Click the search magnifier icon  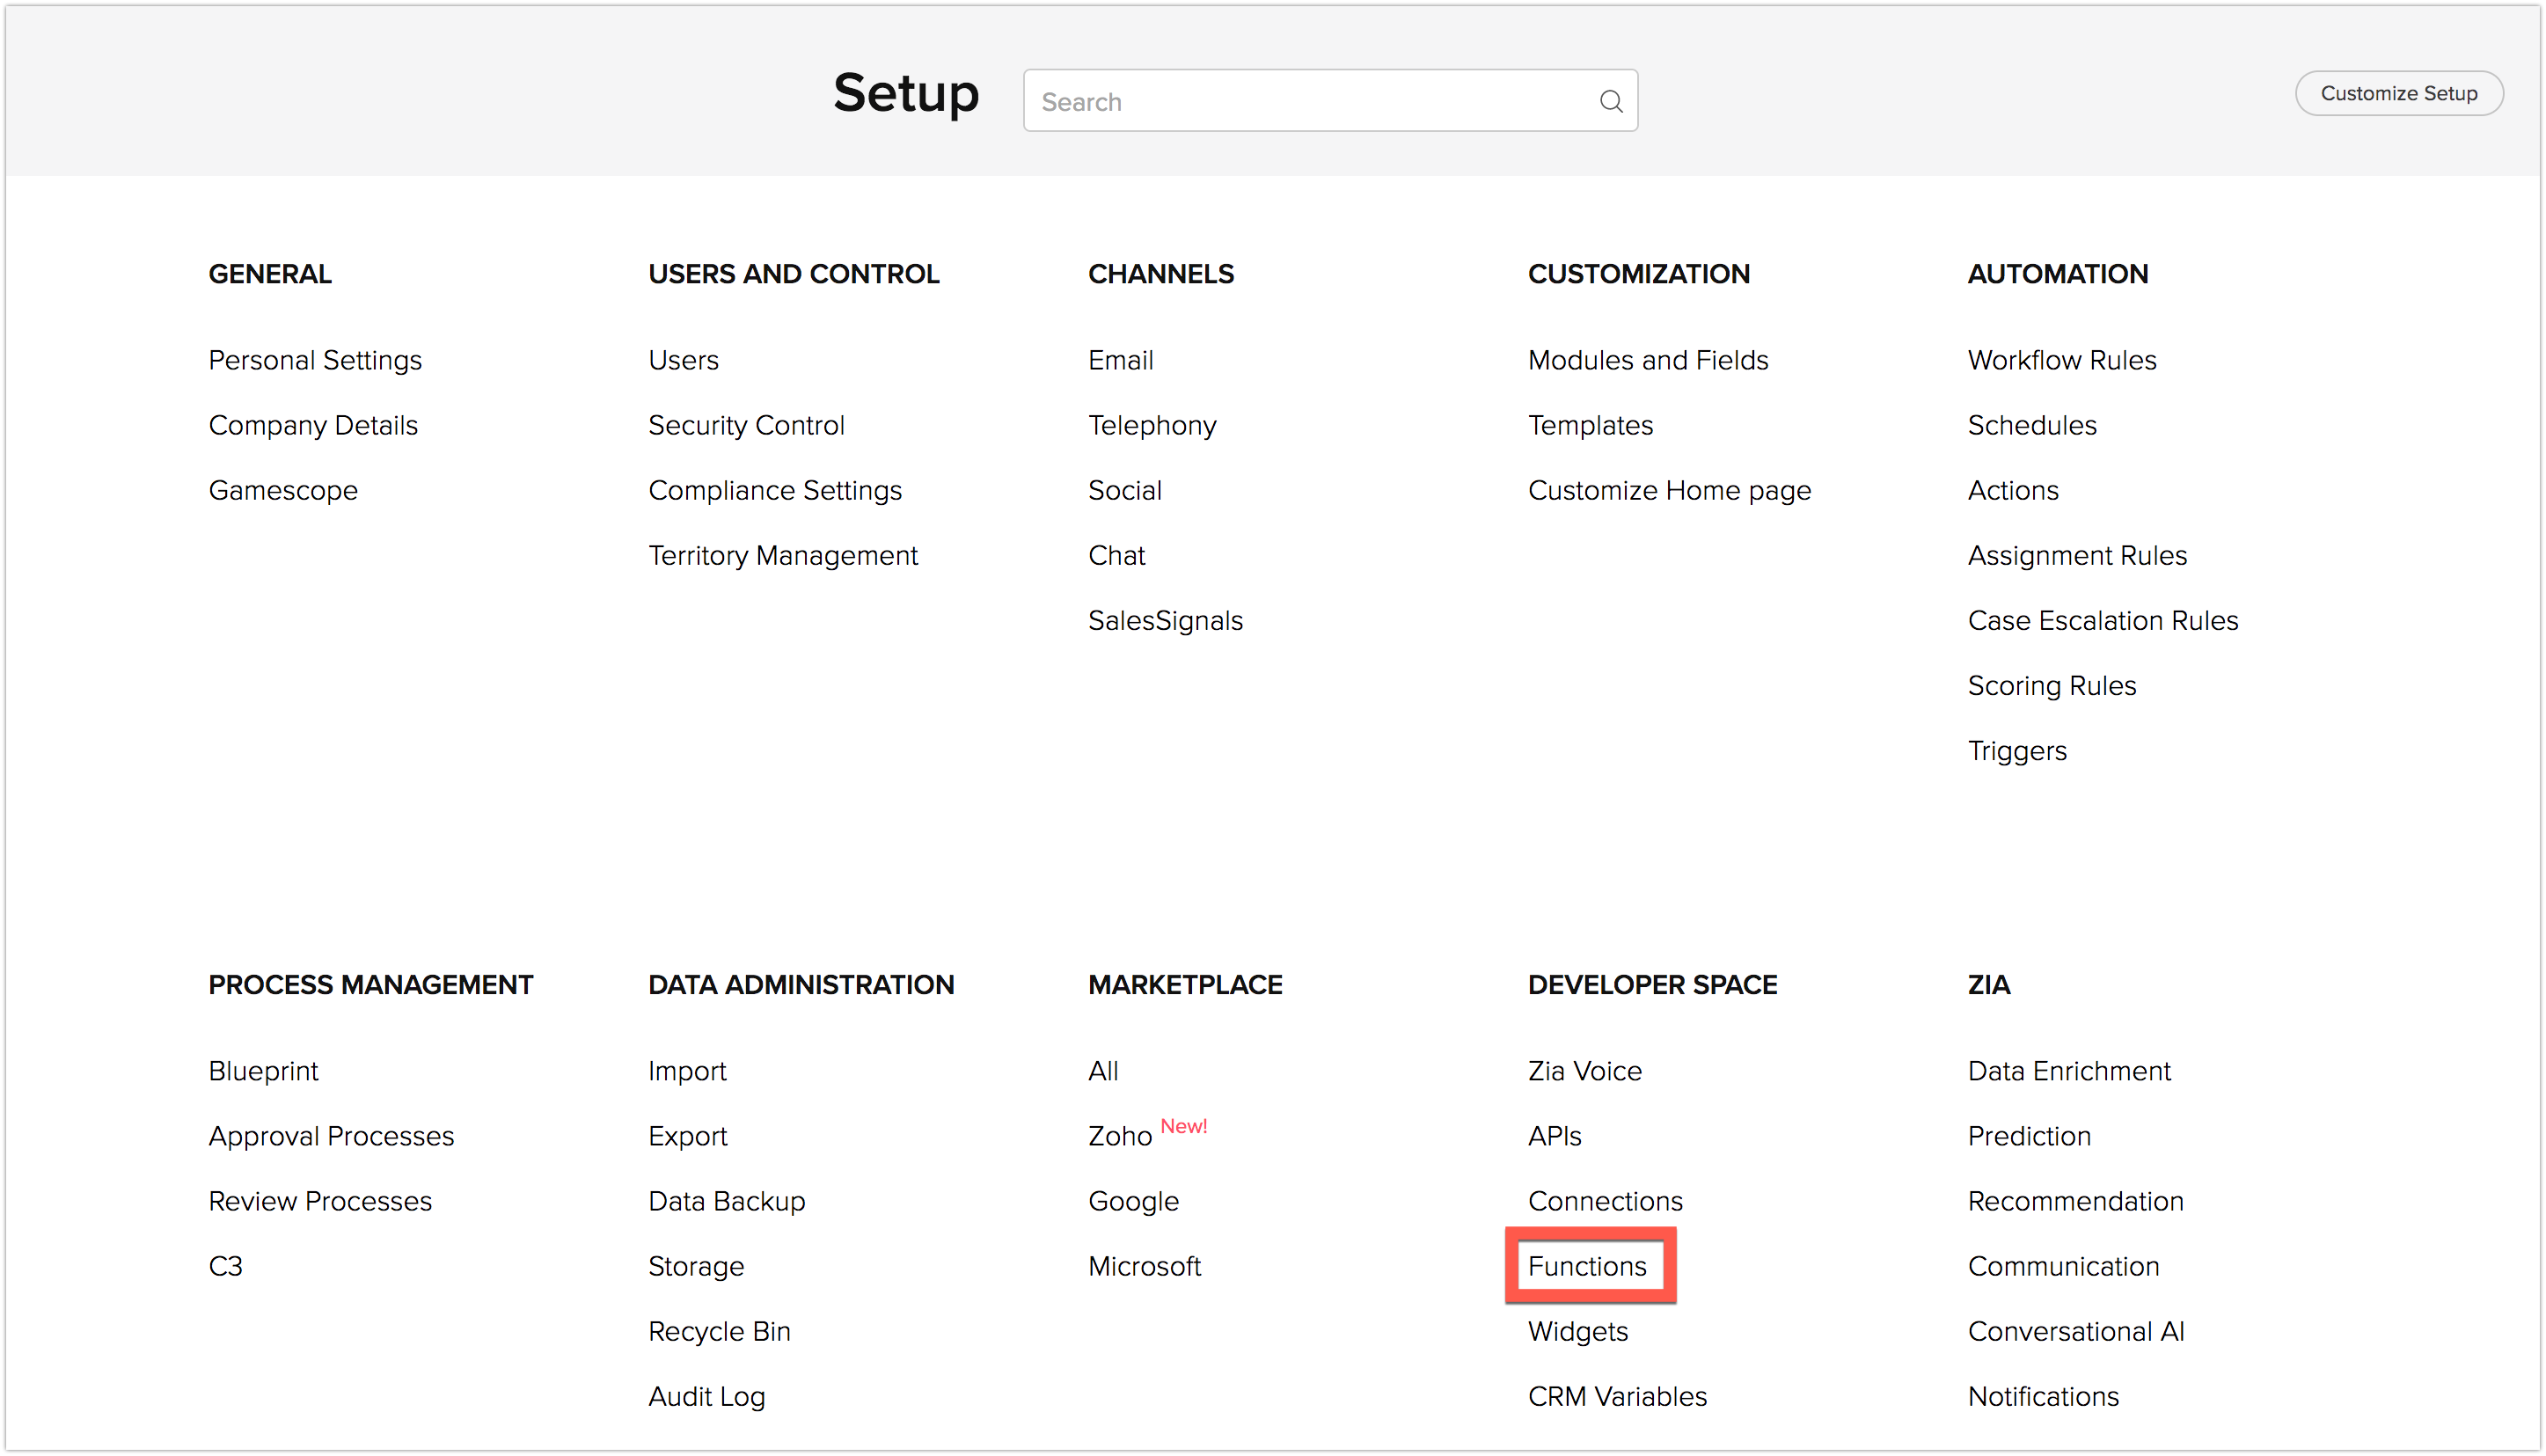pyautogui.click(x=1610, y=101)
